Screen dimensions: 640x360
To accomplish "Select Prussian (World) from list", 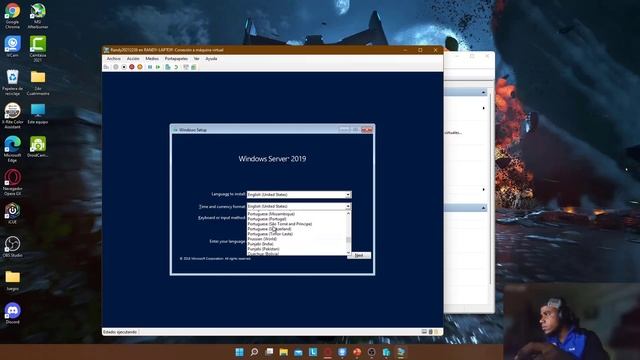I will pyautogui.click(x=262, y=239).
